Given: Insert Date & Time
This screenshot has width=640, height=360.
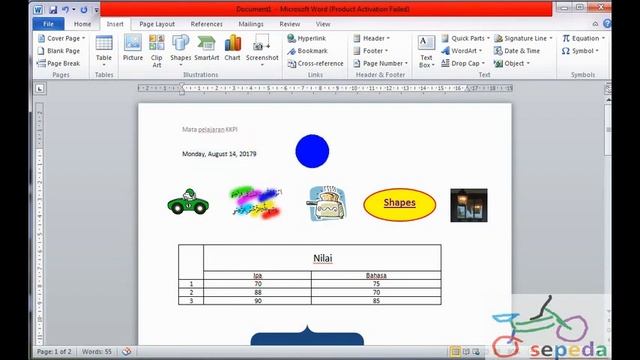Looking at the screenshot, I should pyautogui.click(x=517, y=51).
